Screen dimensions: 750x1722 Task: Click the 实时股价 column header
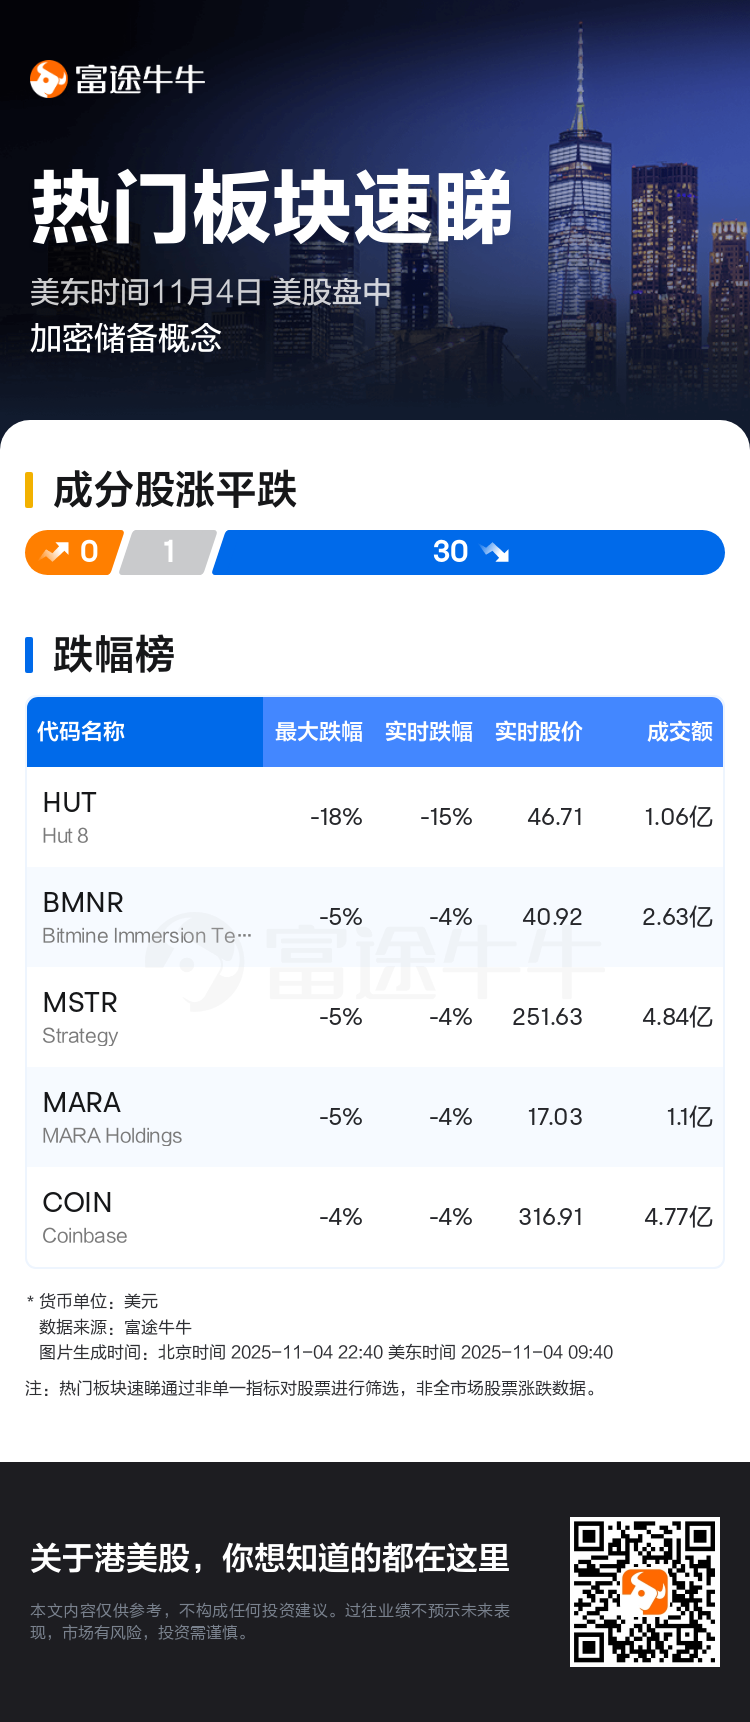(538, 732)
